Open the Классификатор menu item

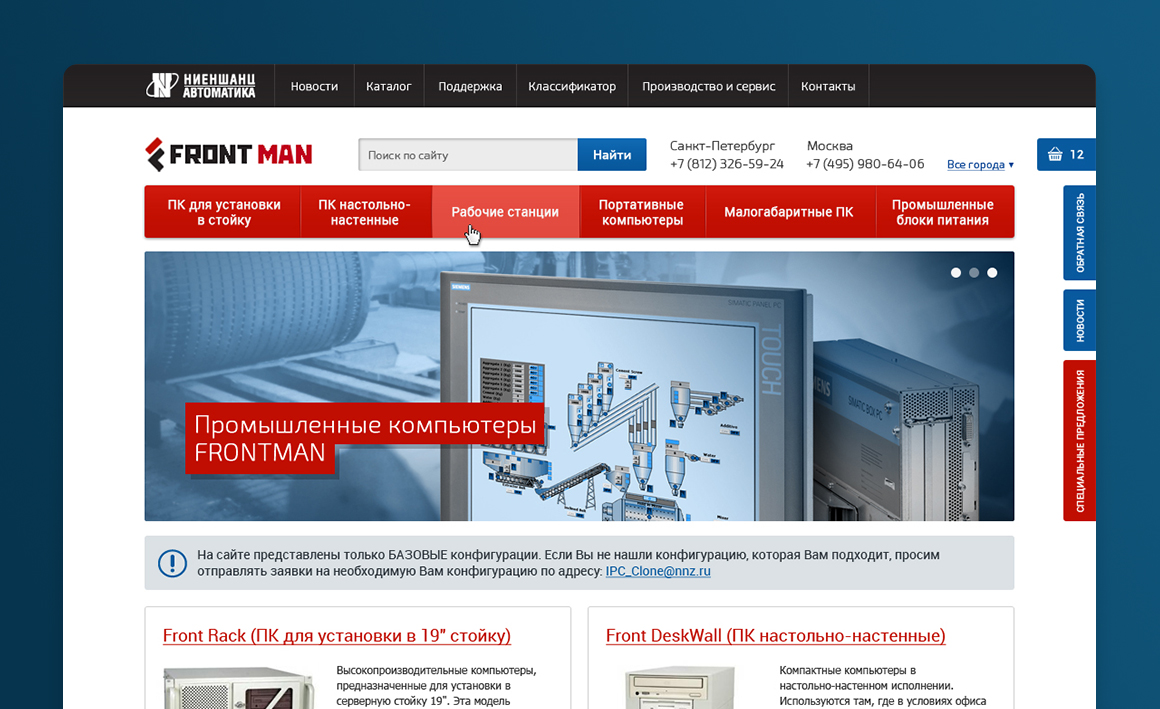point(572,86)
